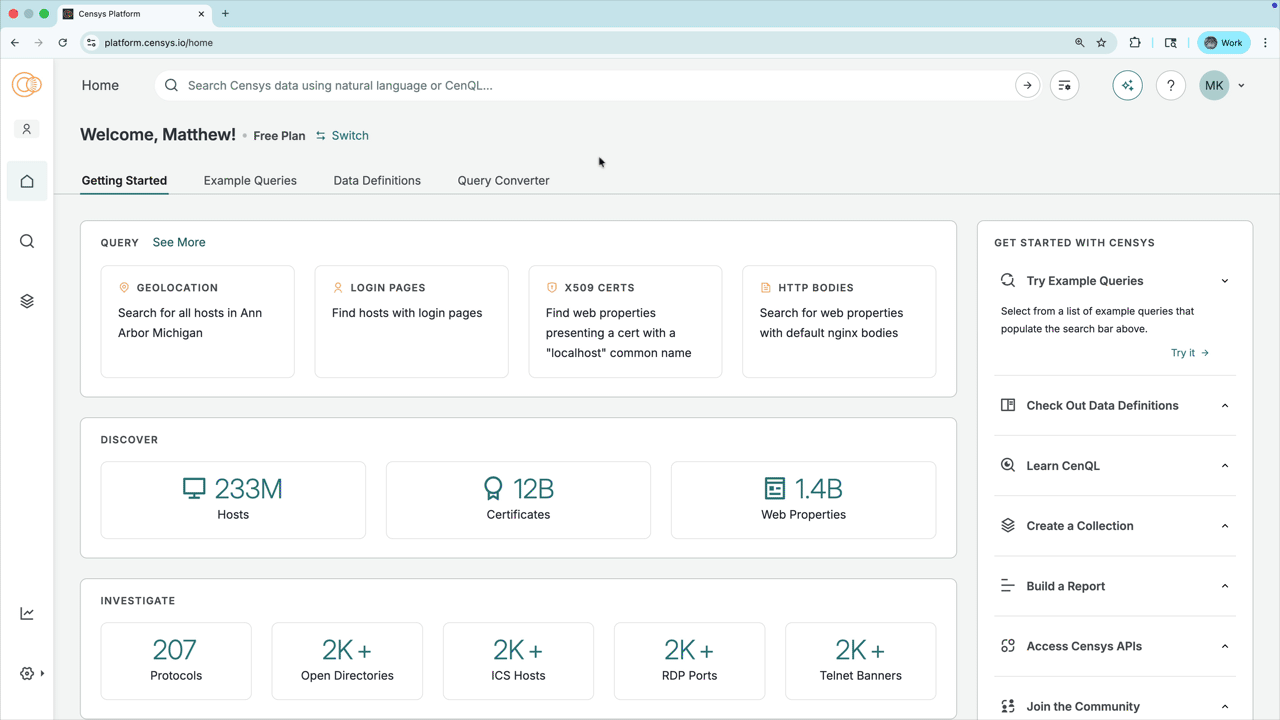
Task: Click the Free Plan label
Action: [279, 136]
